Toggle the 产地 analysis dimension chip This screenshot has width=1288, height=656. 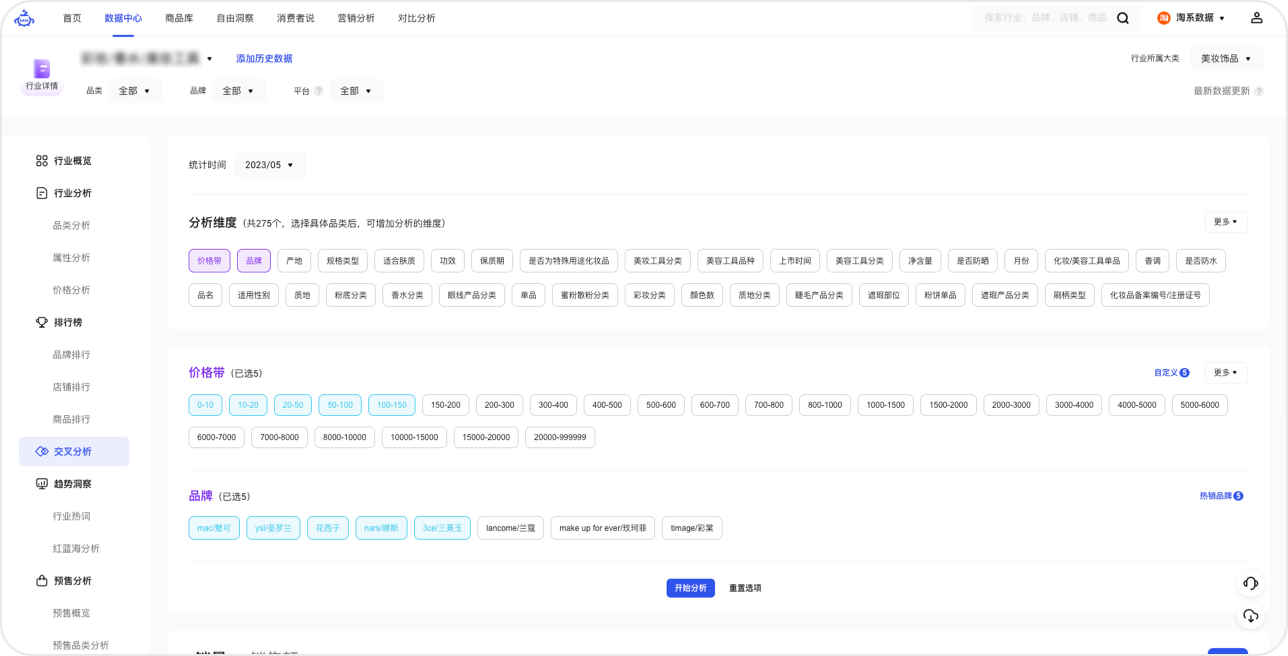tap(294, 261)
